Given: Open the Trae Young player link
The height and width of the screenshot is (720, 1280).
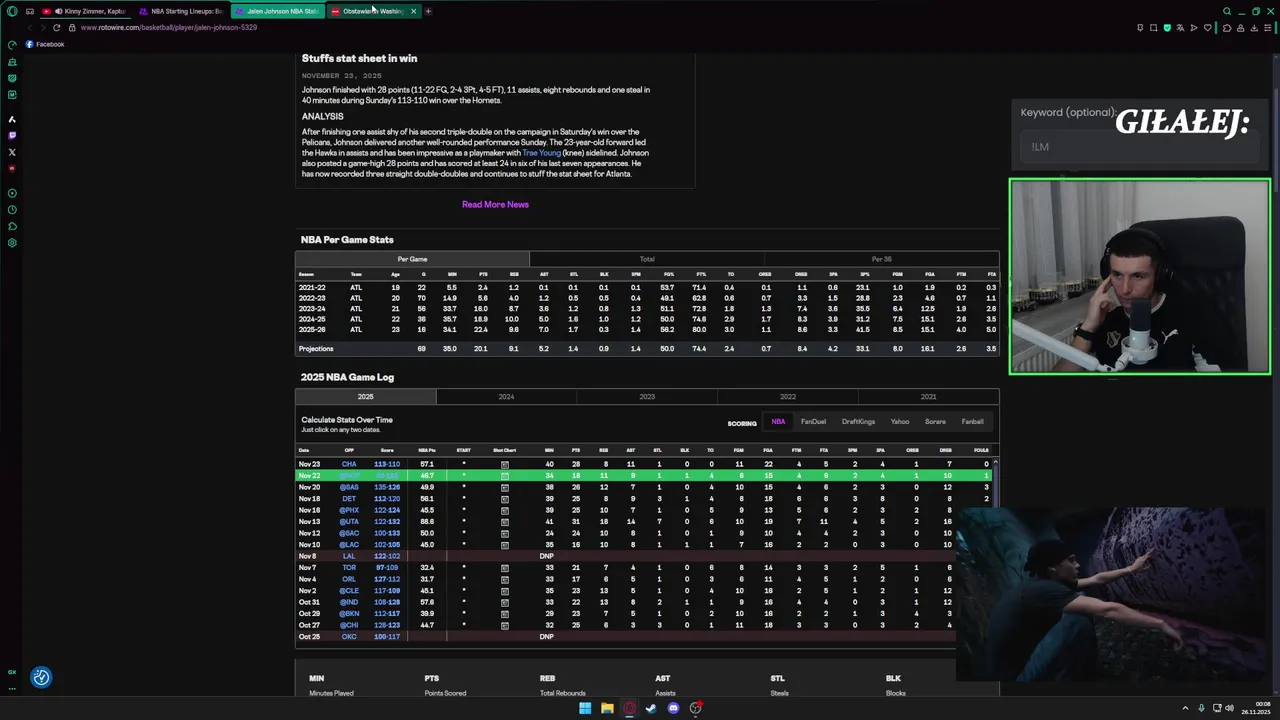Looking at the screenshot, I should [541, 153].
